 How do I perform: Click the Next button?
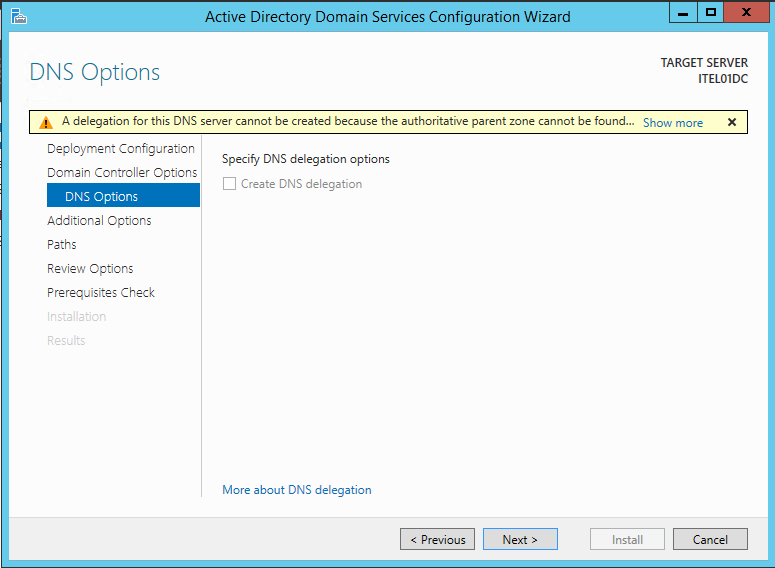click(x=520, y=539)
